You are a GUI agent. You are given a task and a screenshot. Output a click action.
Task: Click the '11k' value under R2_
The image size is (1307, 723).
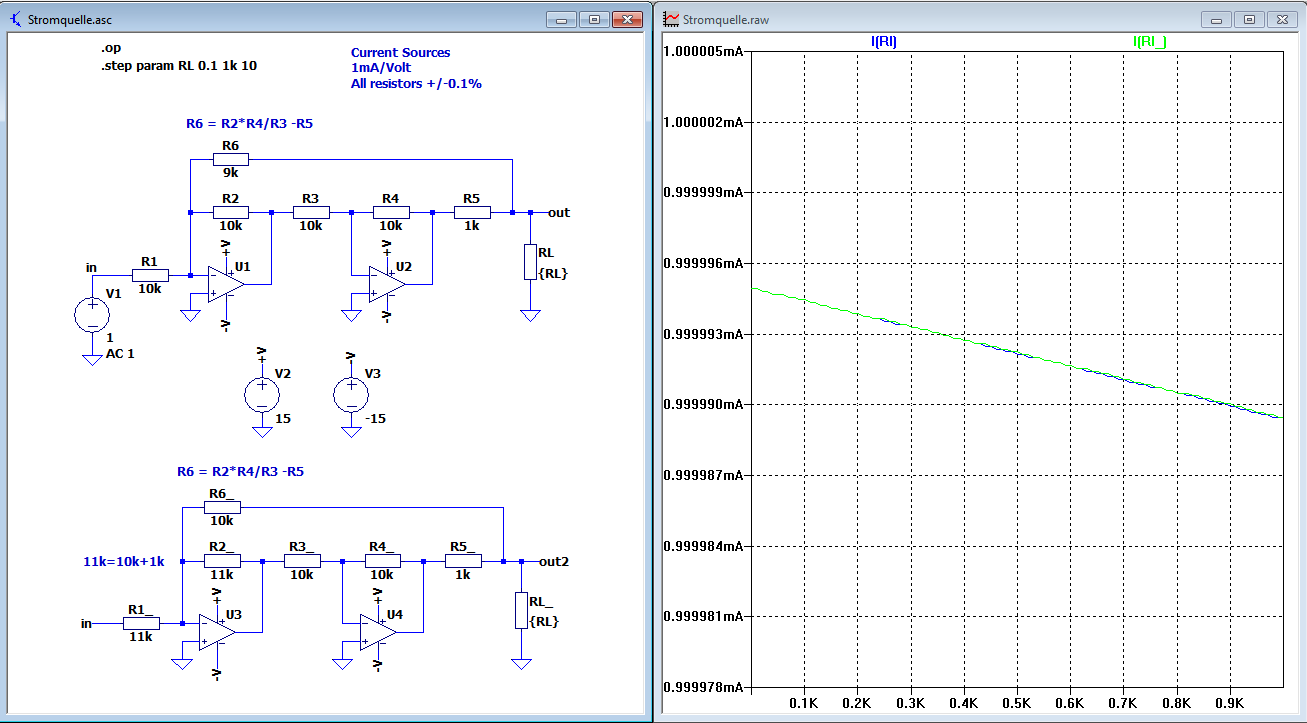click(222, 575)
